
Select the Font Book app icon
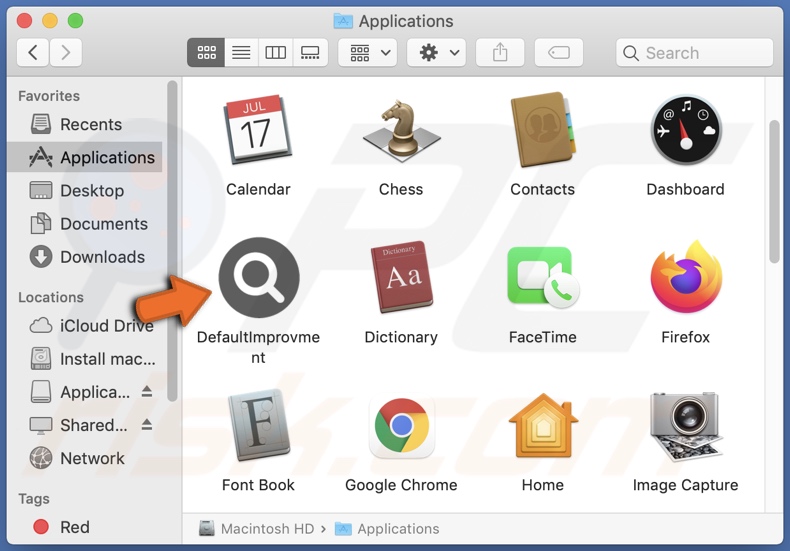(x=258, y=425)
